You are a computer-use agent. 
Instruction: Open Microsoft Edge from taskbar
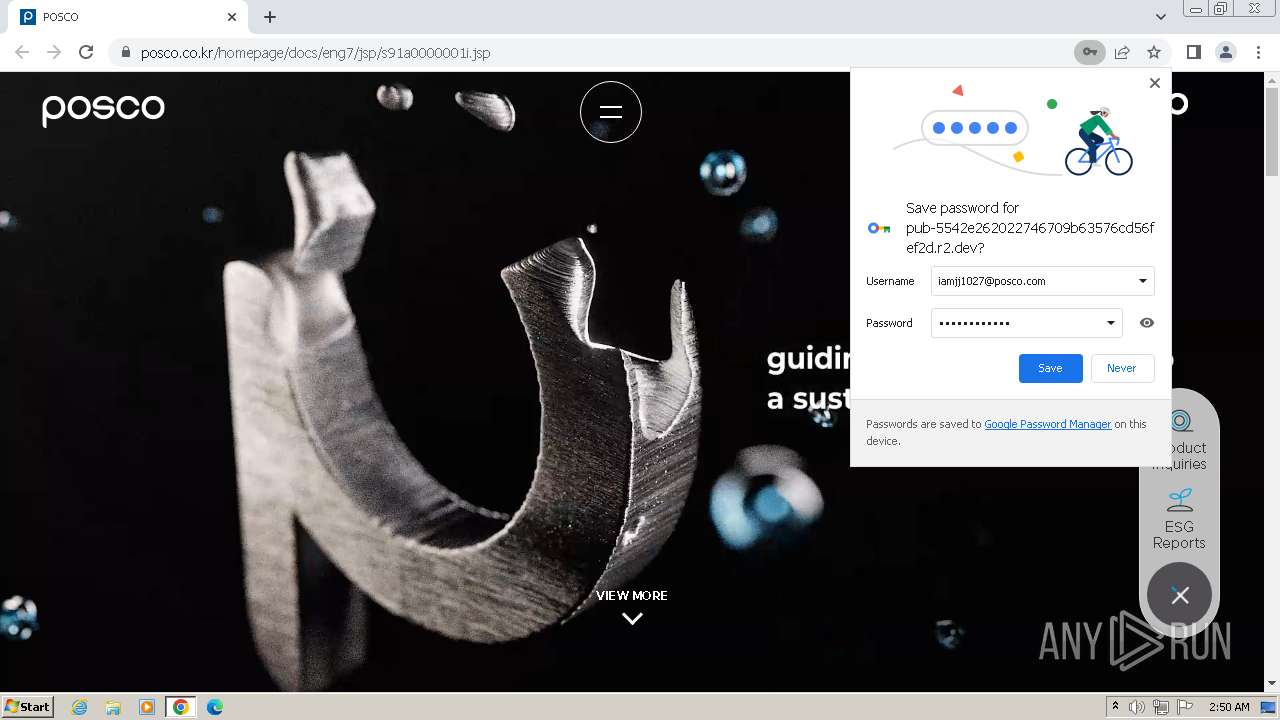click(215, 707)
